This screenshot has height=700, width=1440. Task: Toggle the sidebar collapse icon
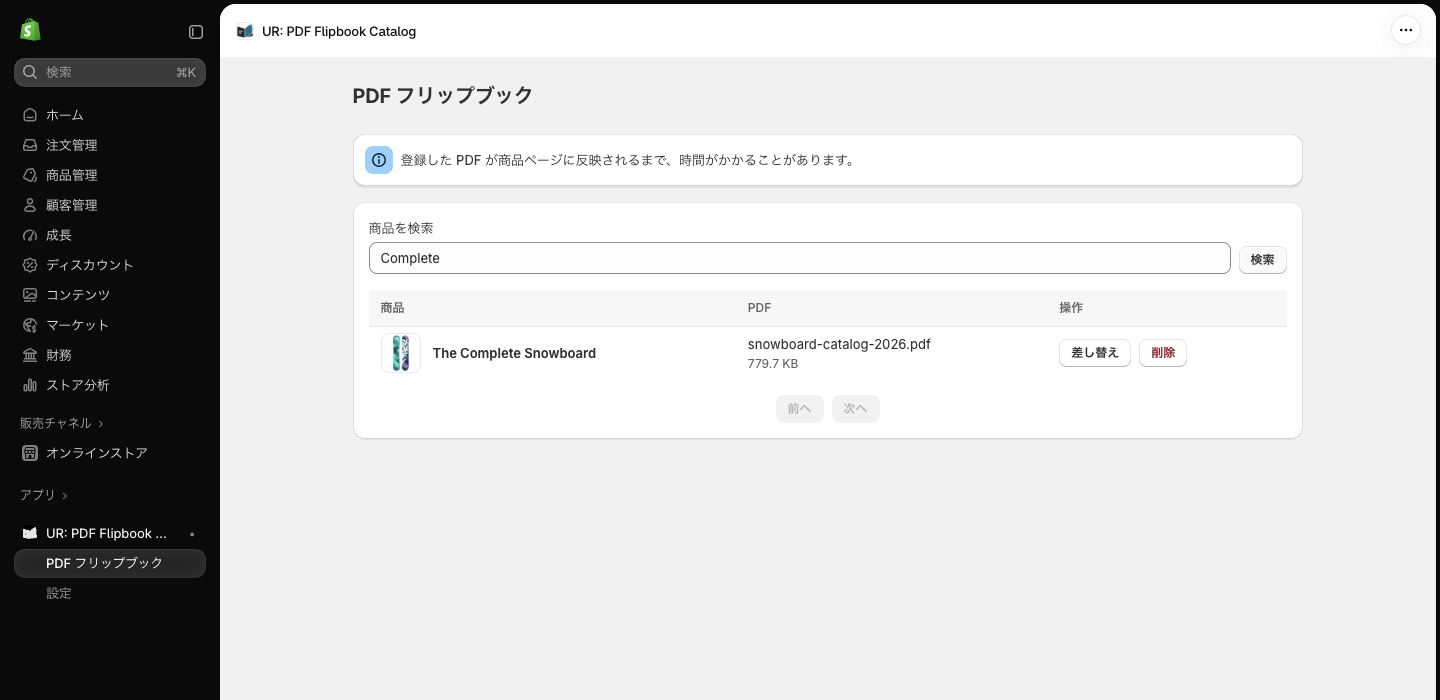point(196,32)
